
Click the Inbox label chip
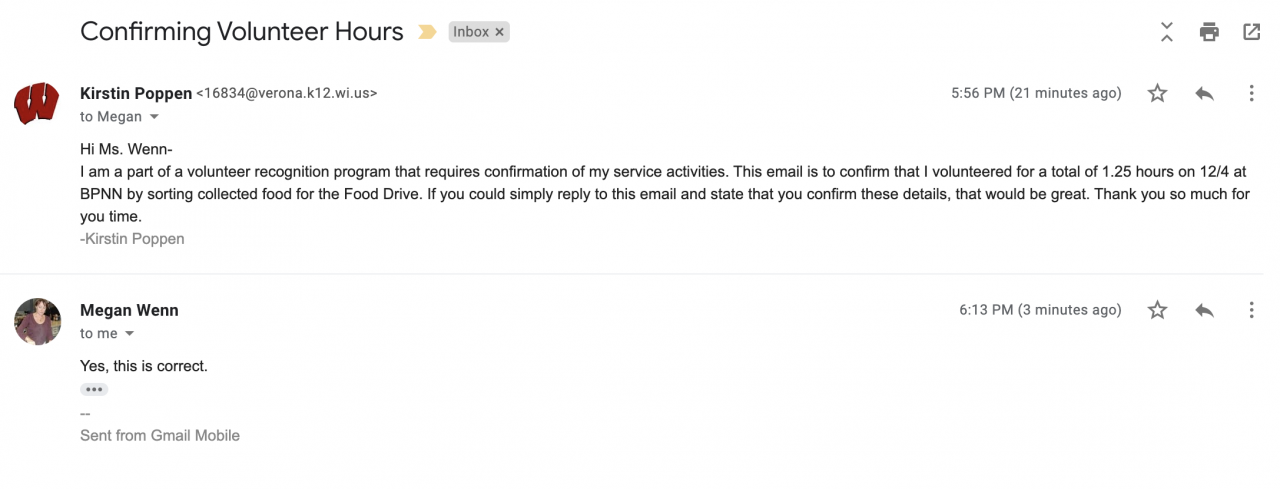(x=470, y=32)
